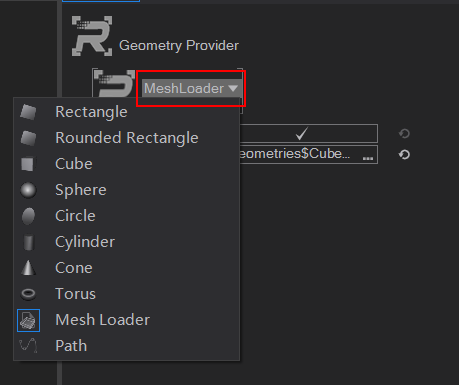Click the Cone shape icon
This screenshot has height=385, width=459.
pyautogui.click(x=28, y=268)
